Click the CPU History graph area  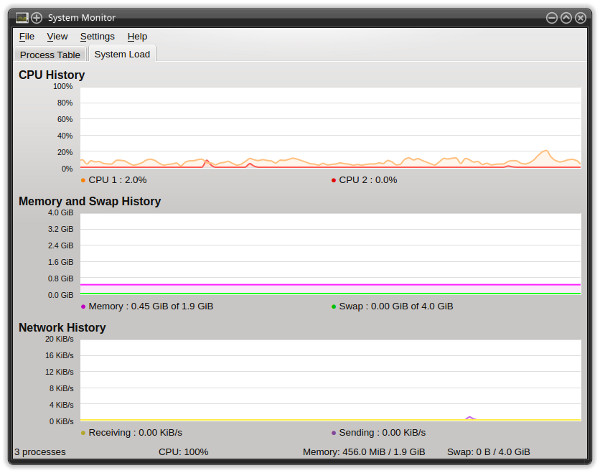330,128
